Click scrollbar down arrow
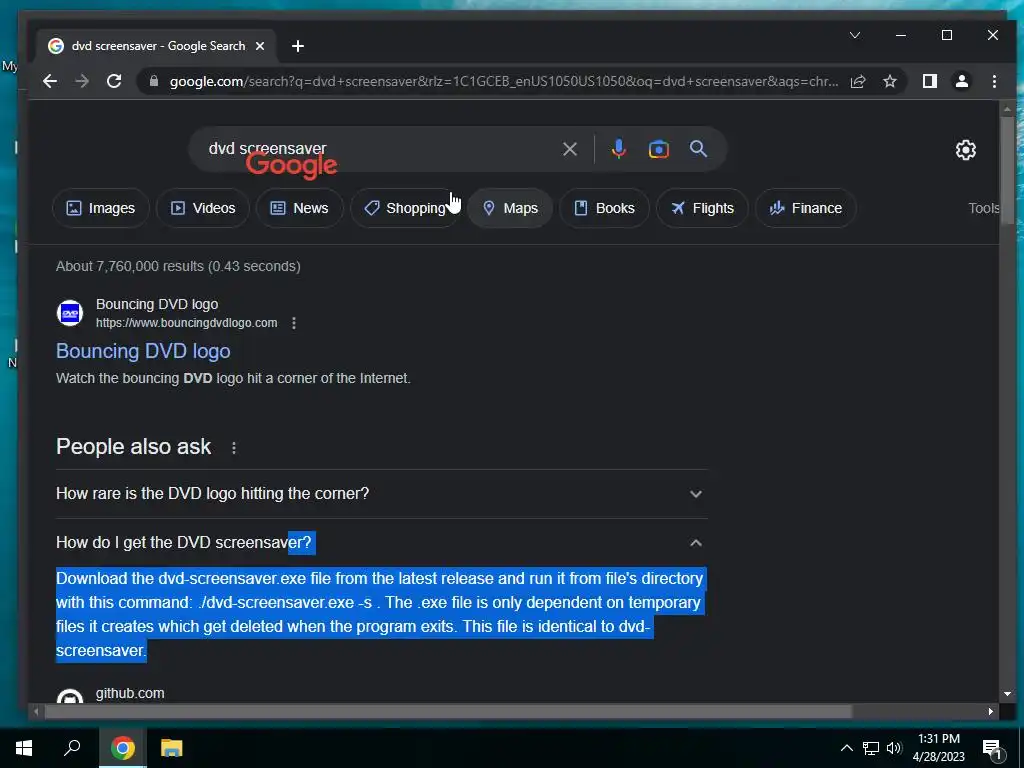1024x768 pixels. point(1006,694)
